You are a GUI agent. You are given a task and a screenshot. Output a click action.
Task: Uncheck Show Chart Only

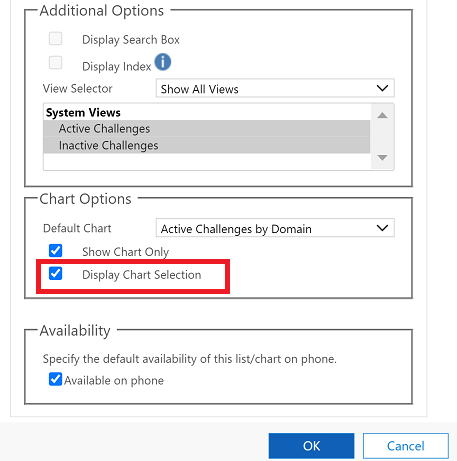click(55, 251)
